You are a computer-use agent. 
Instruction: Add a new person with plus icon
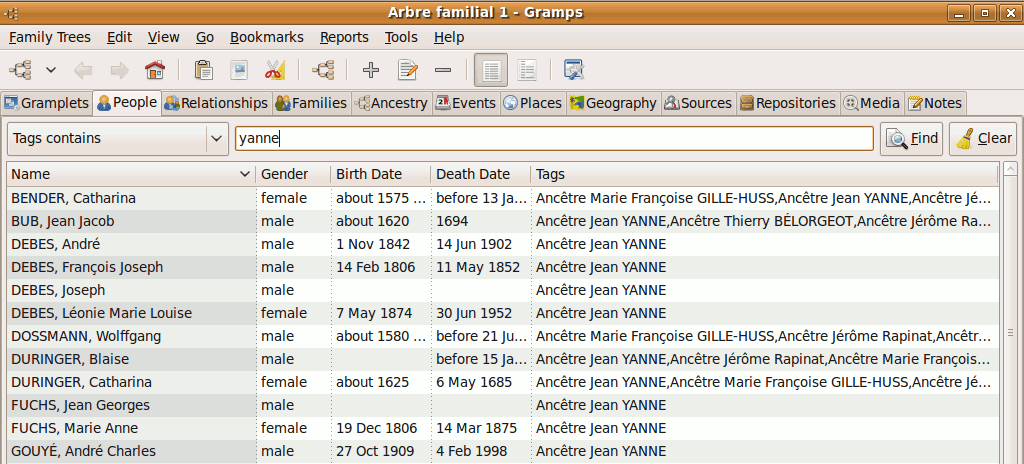371,70
